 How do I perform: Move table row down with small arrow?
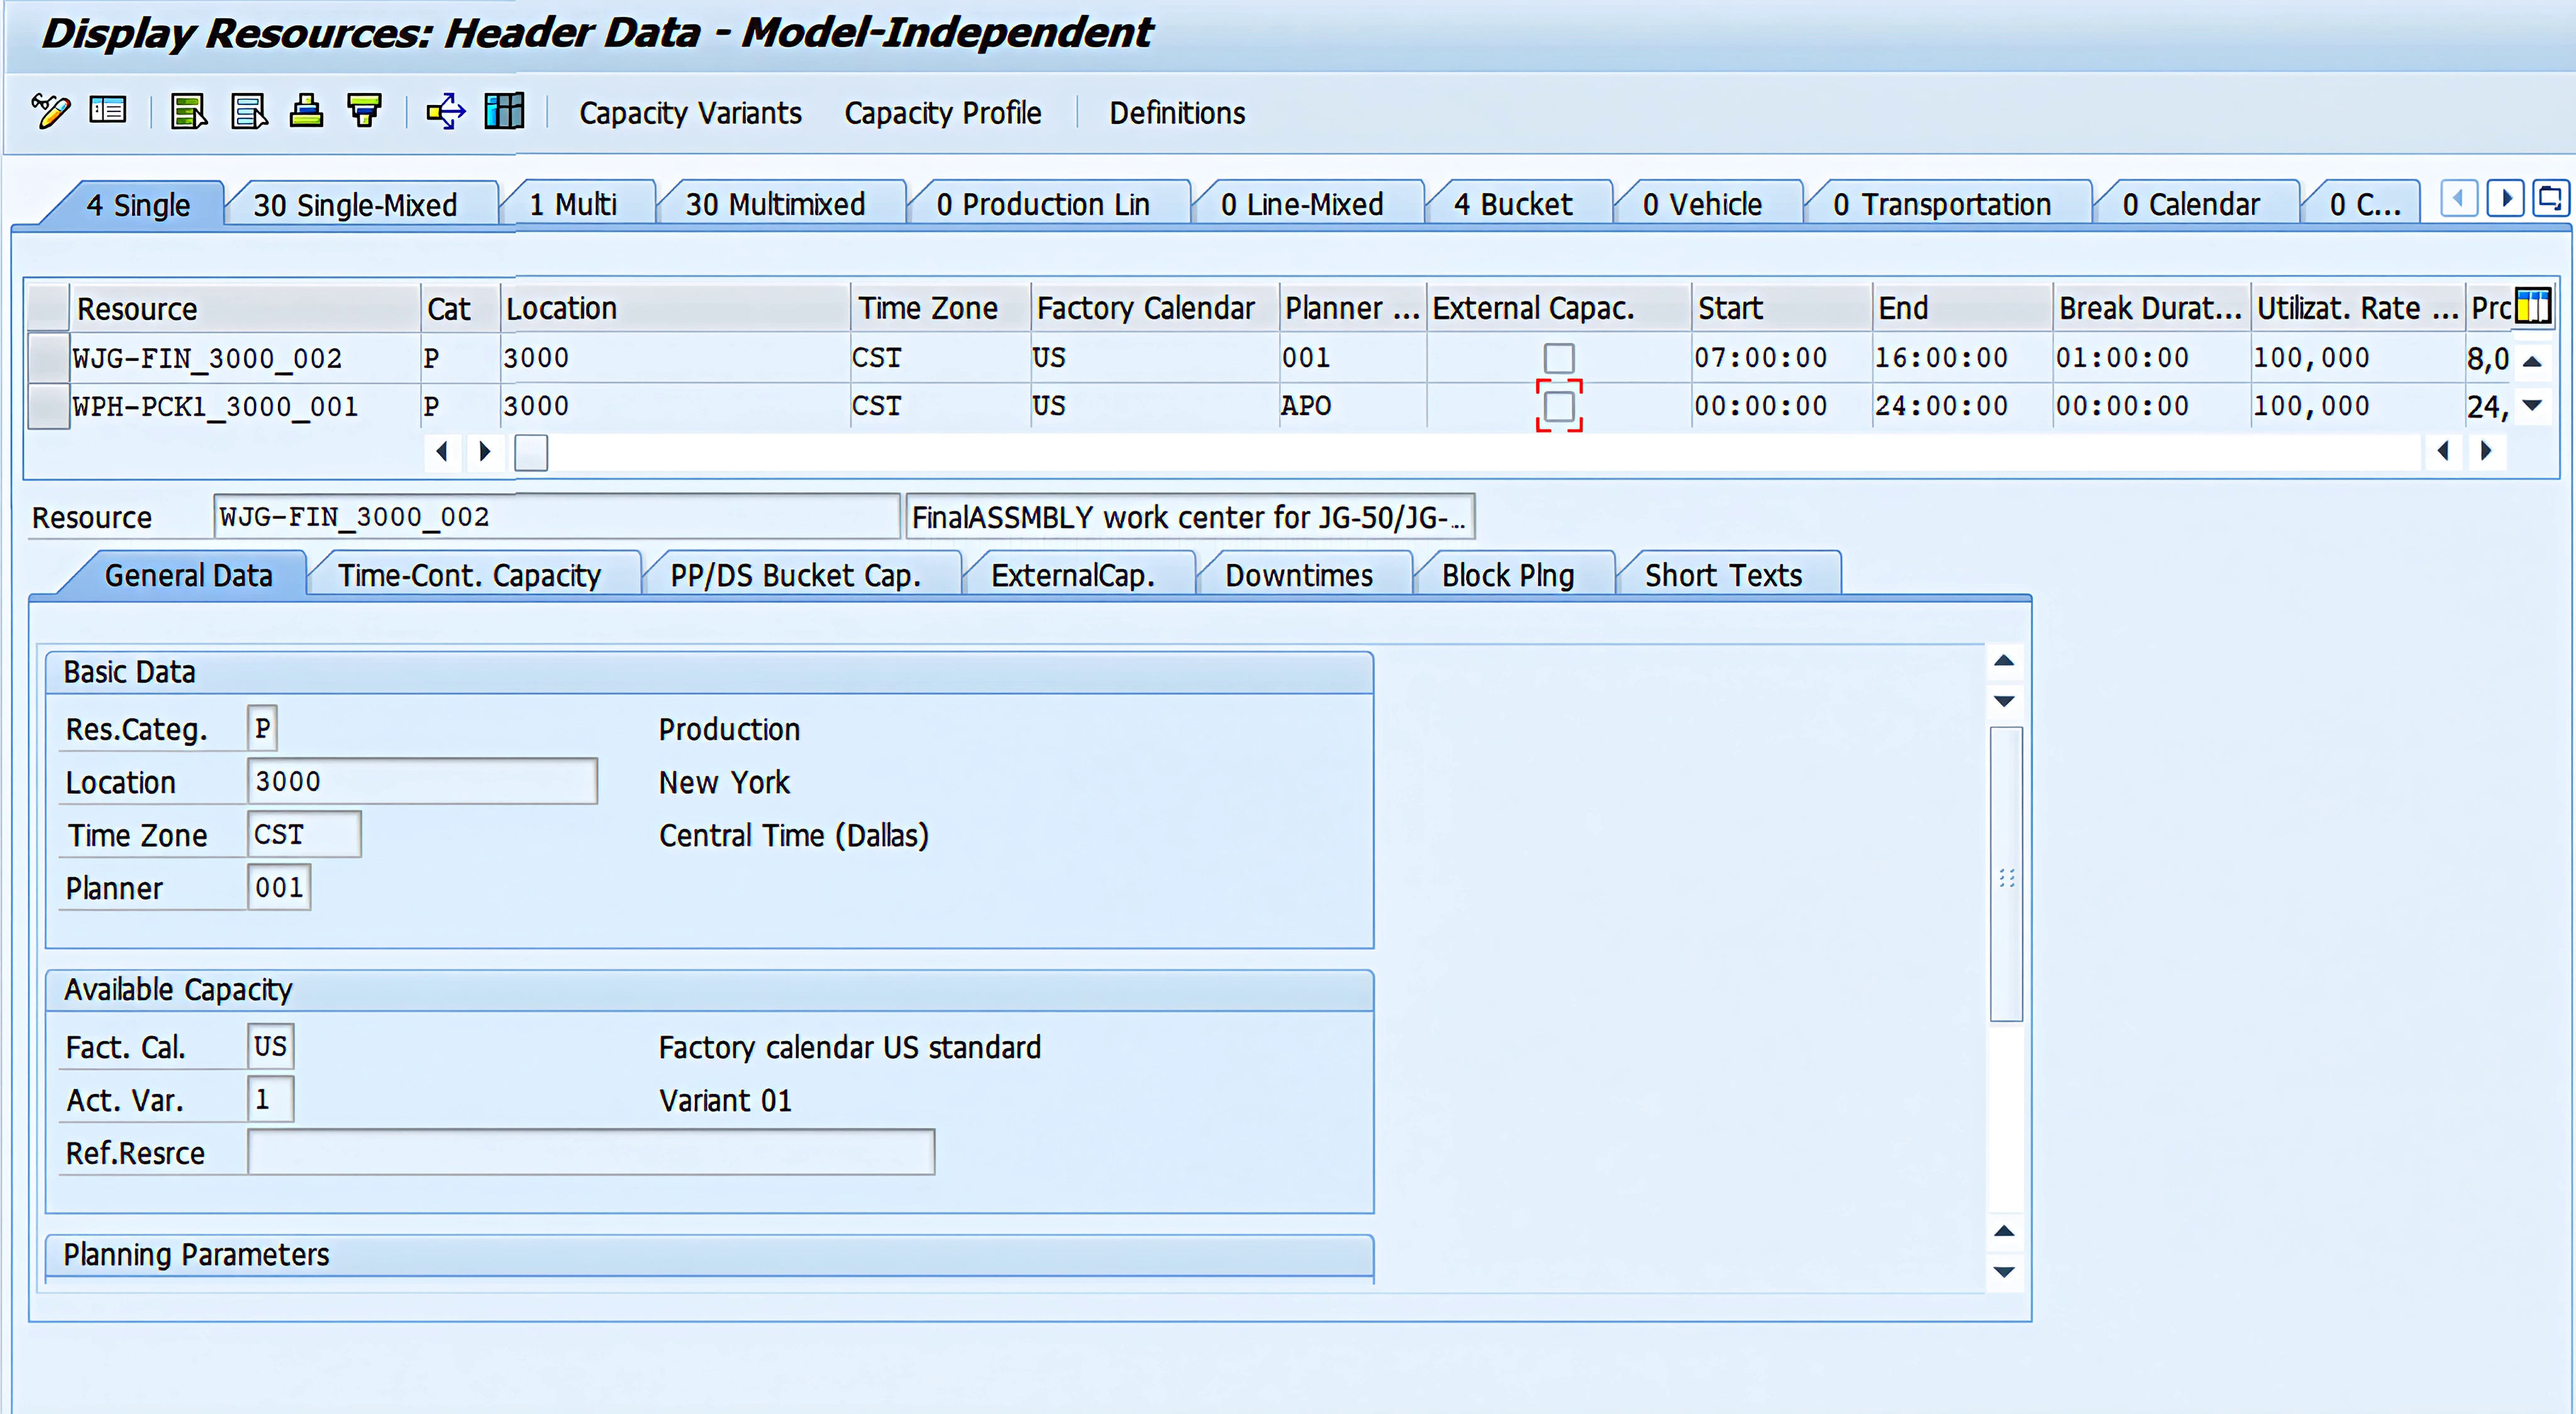(x=2532, y=405)
